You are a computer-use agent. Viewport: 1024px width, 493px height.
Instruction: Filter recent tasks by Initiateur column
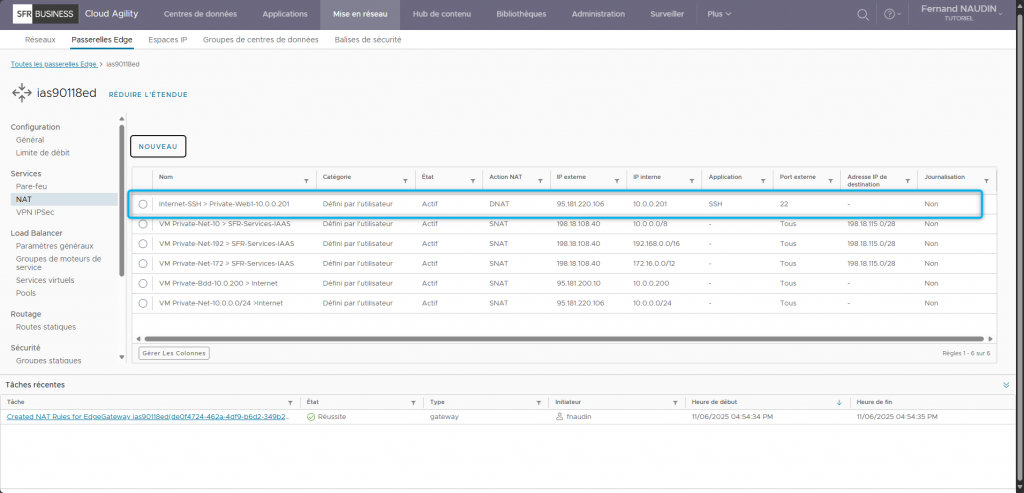click(x=675, y=402)
